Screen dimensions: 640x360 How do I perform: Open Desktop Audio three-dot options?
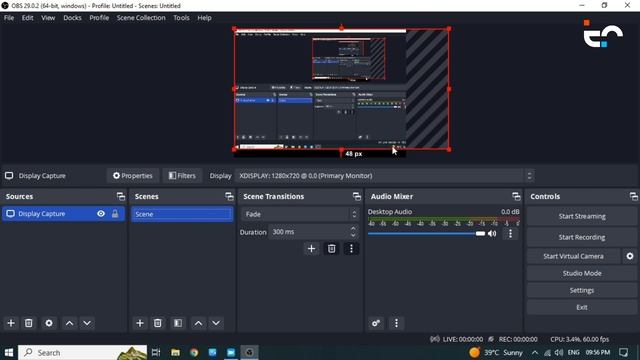pos(510,234)
